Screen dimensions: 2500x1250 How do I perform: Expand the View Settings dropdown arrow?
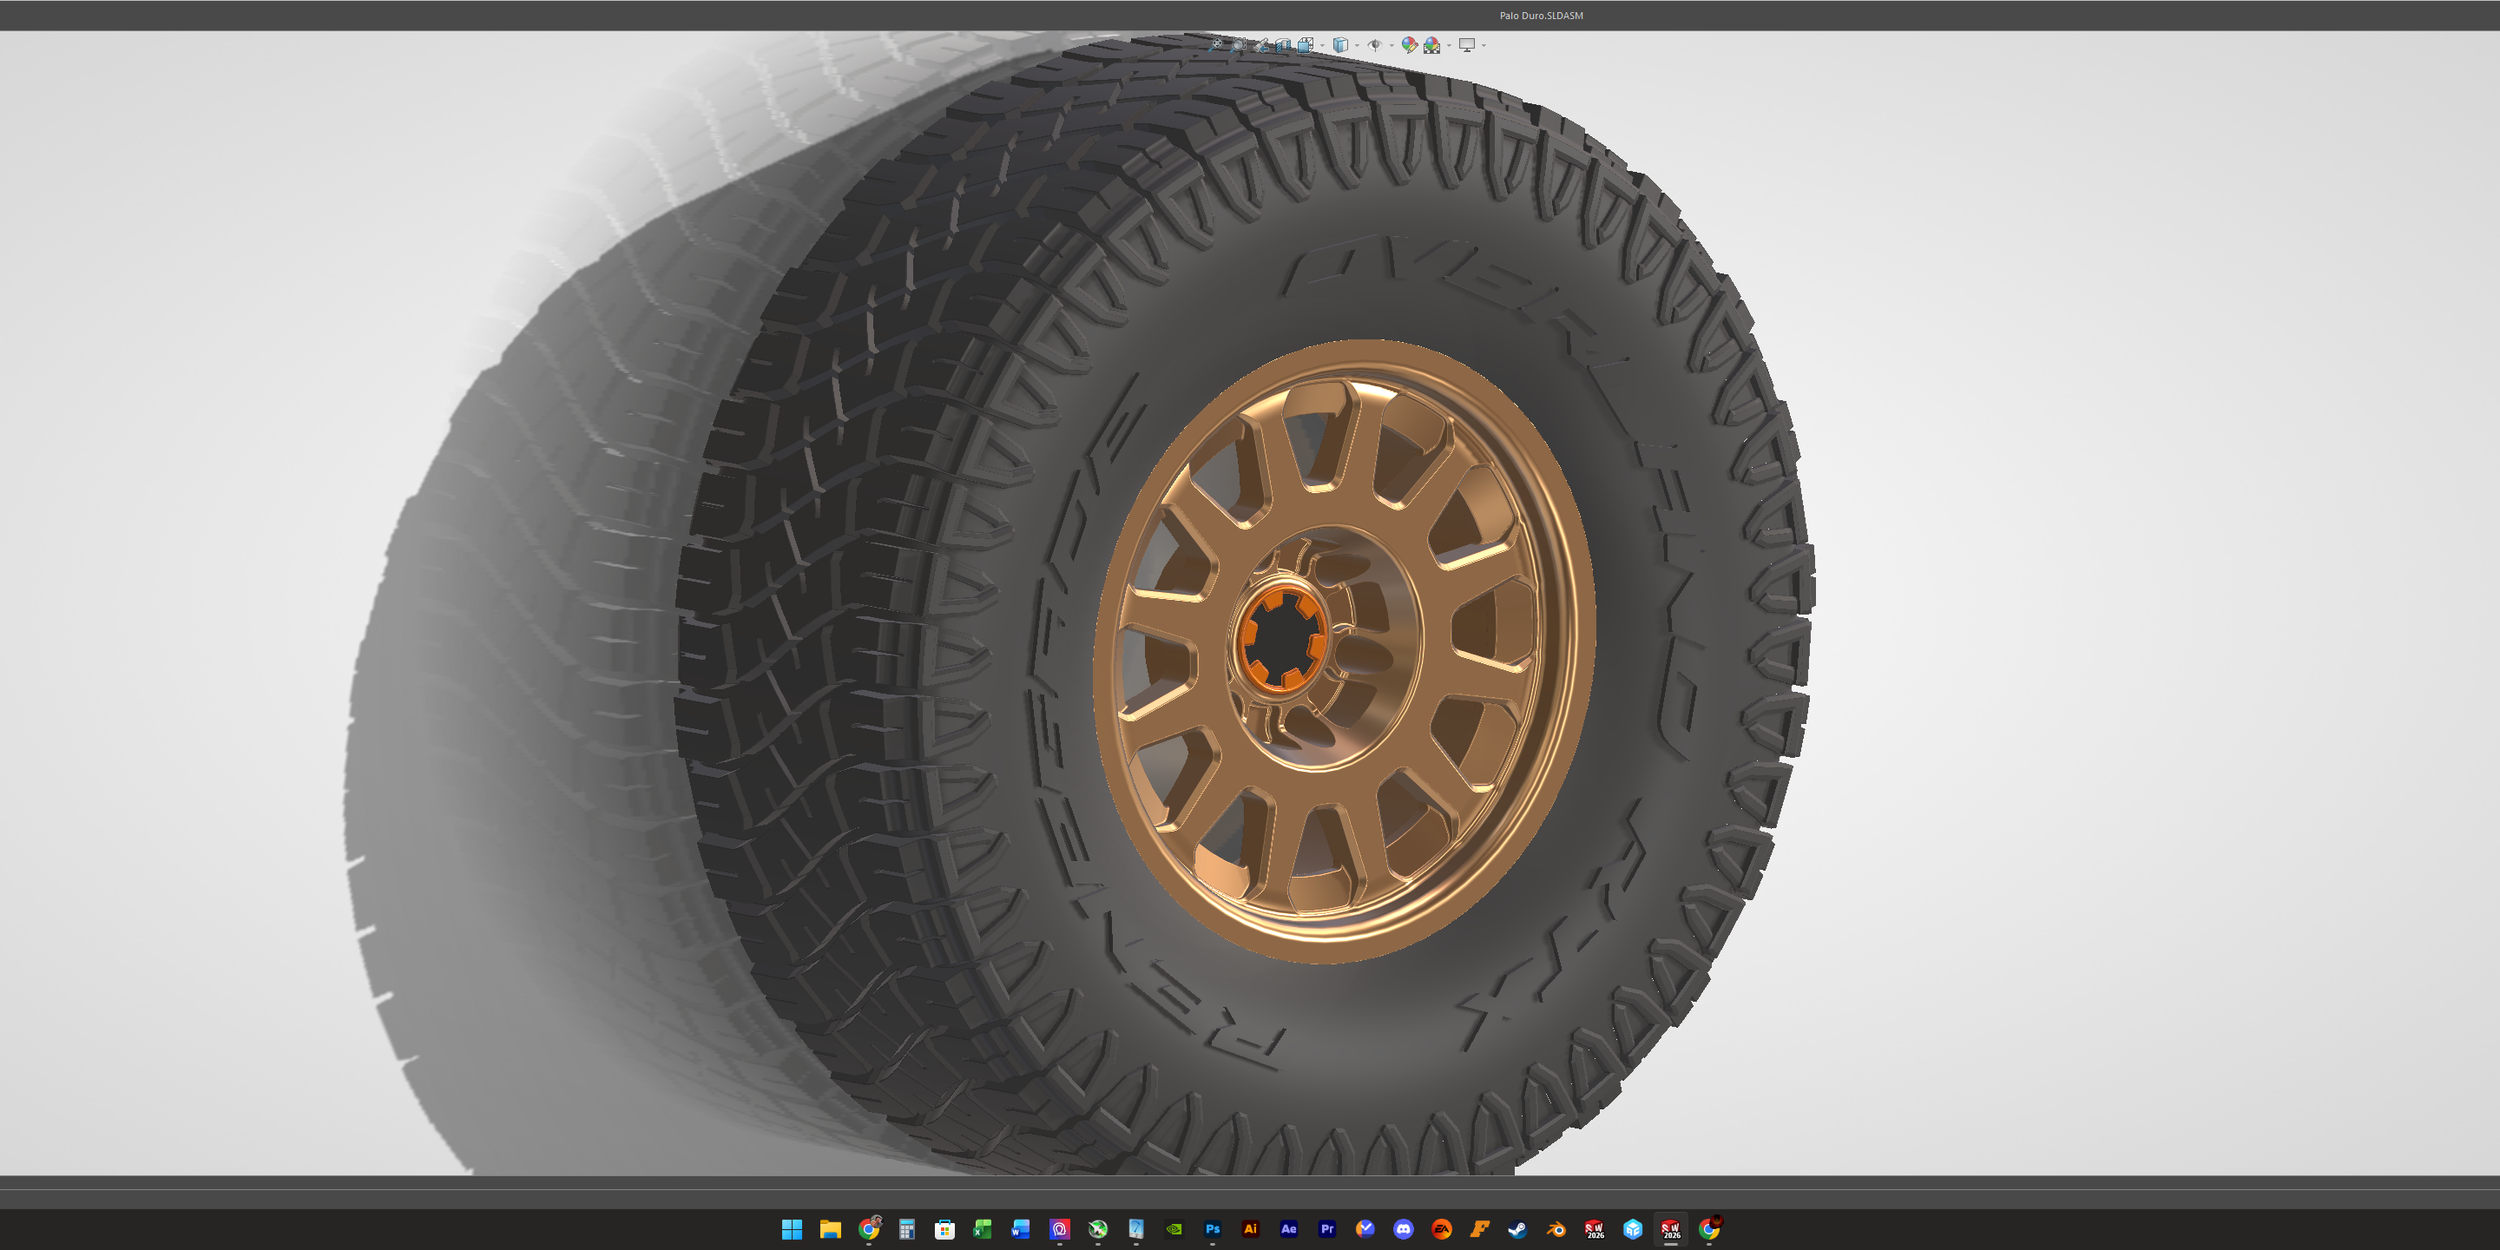click(1484, 45)
